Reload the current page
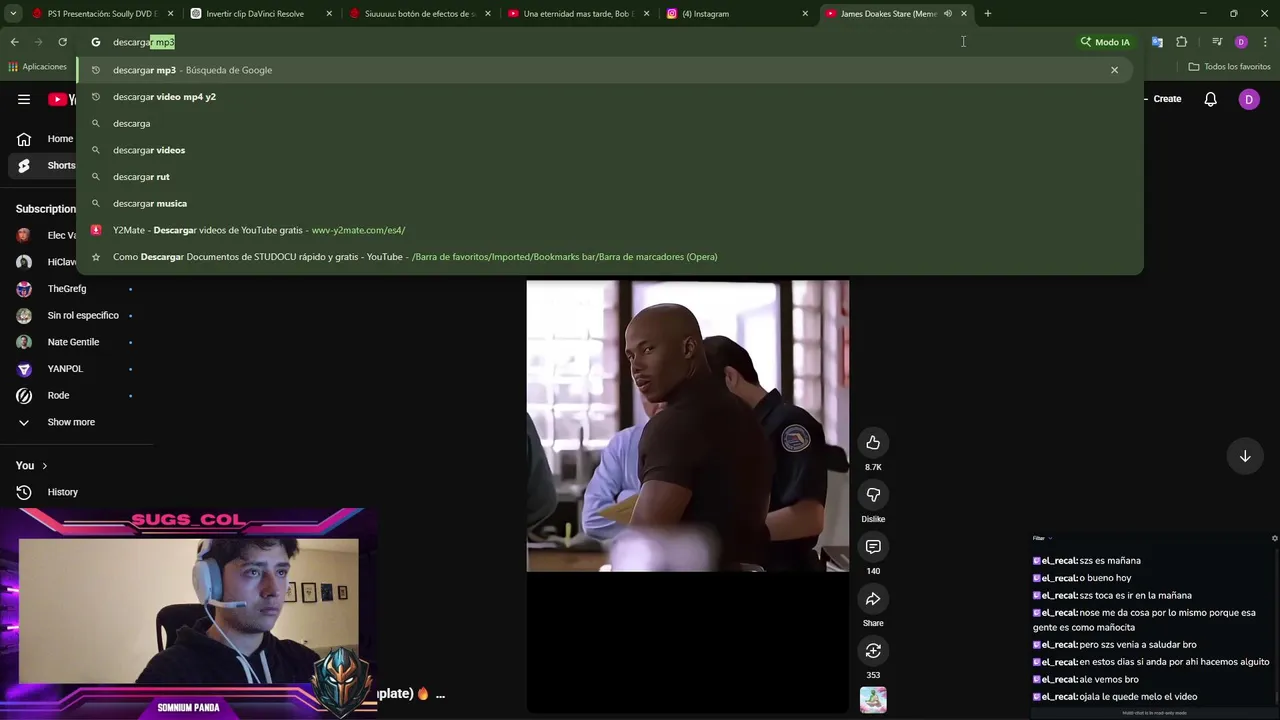 tap(62, 42)
